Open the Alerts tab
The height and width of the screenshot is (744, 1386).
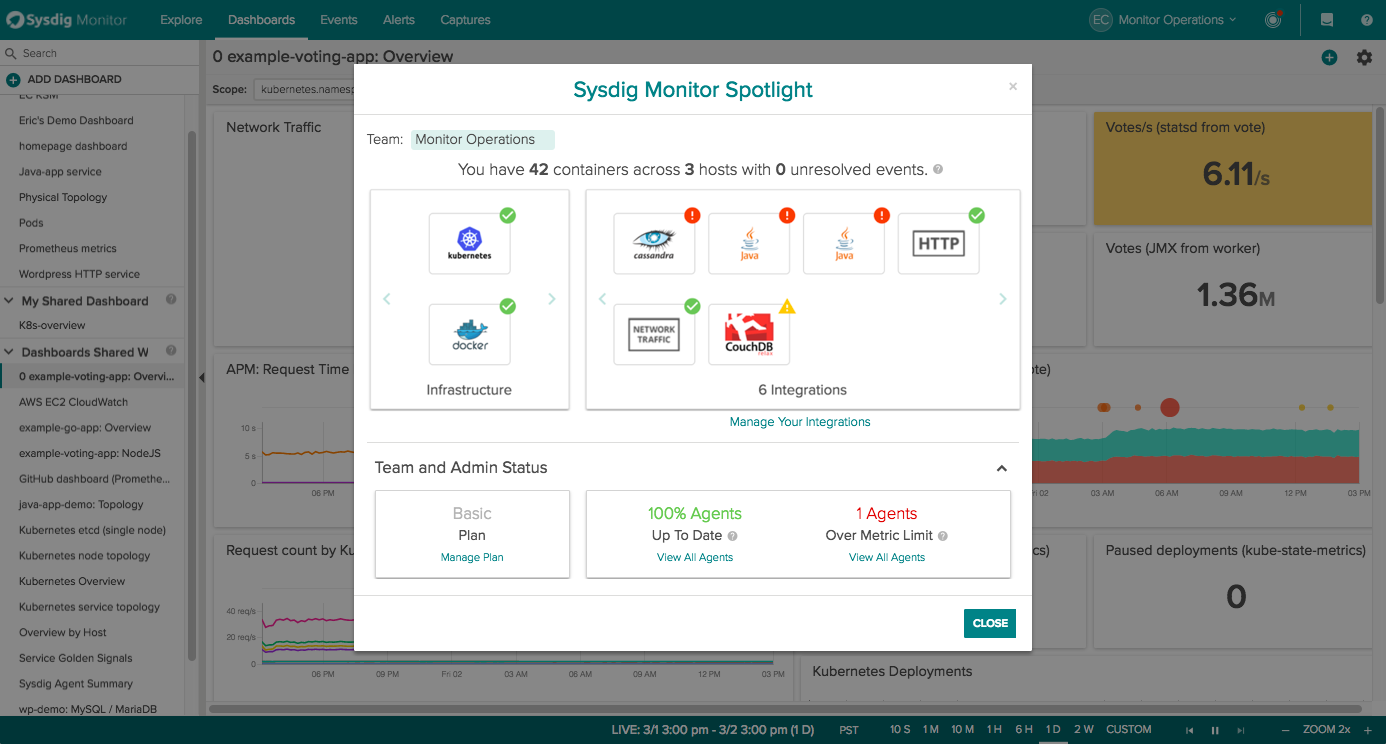399,20
